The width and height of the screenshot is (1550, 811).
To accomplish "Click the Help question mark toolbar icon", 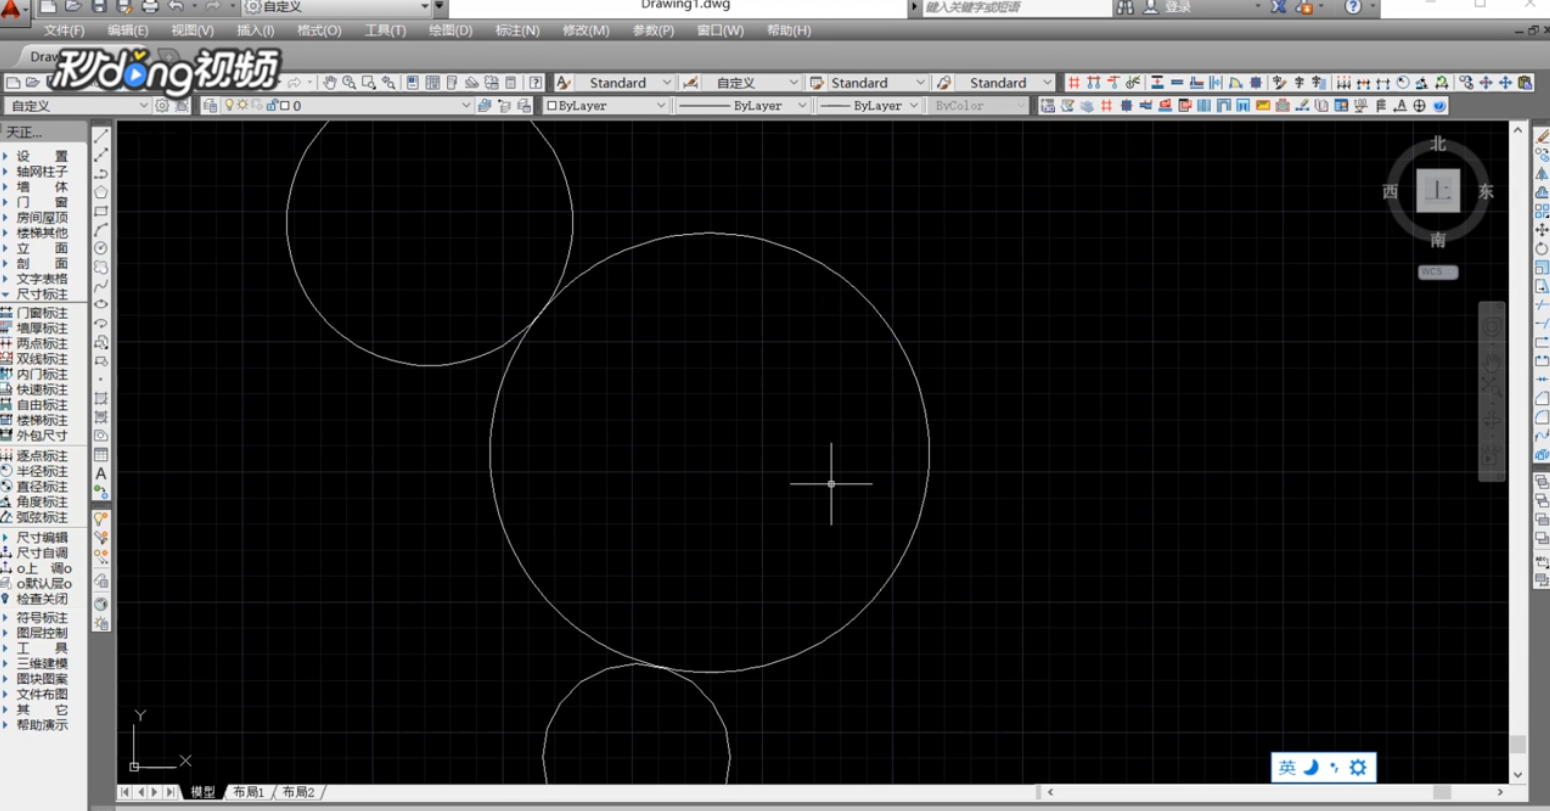I will (x=536, y=83).
